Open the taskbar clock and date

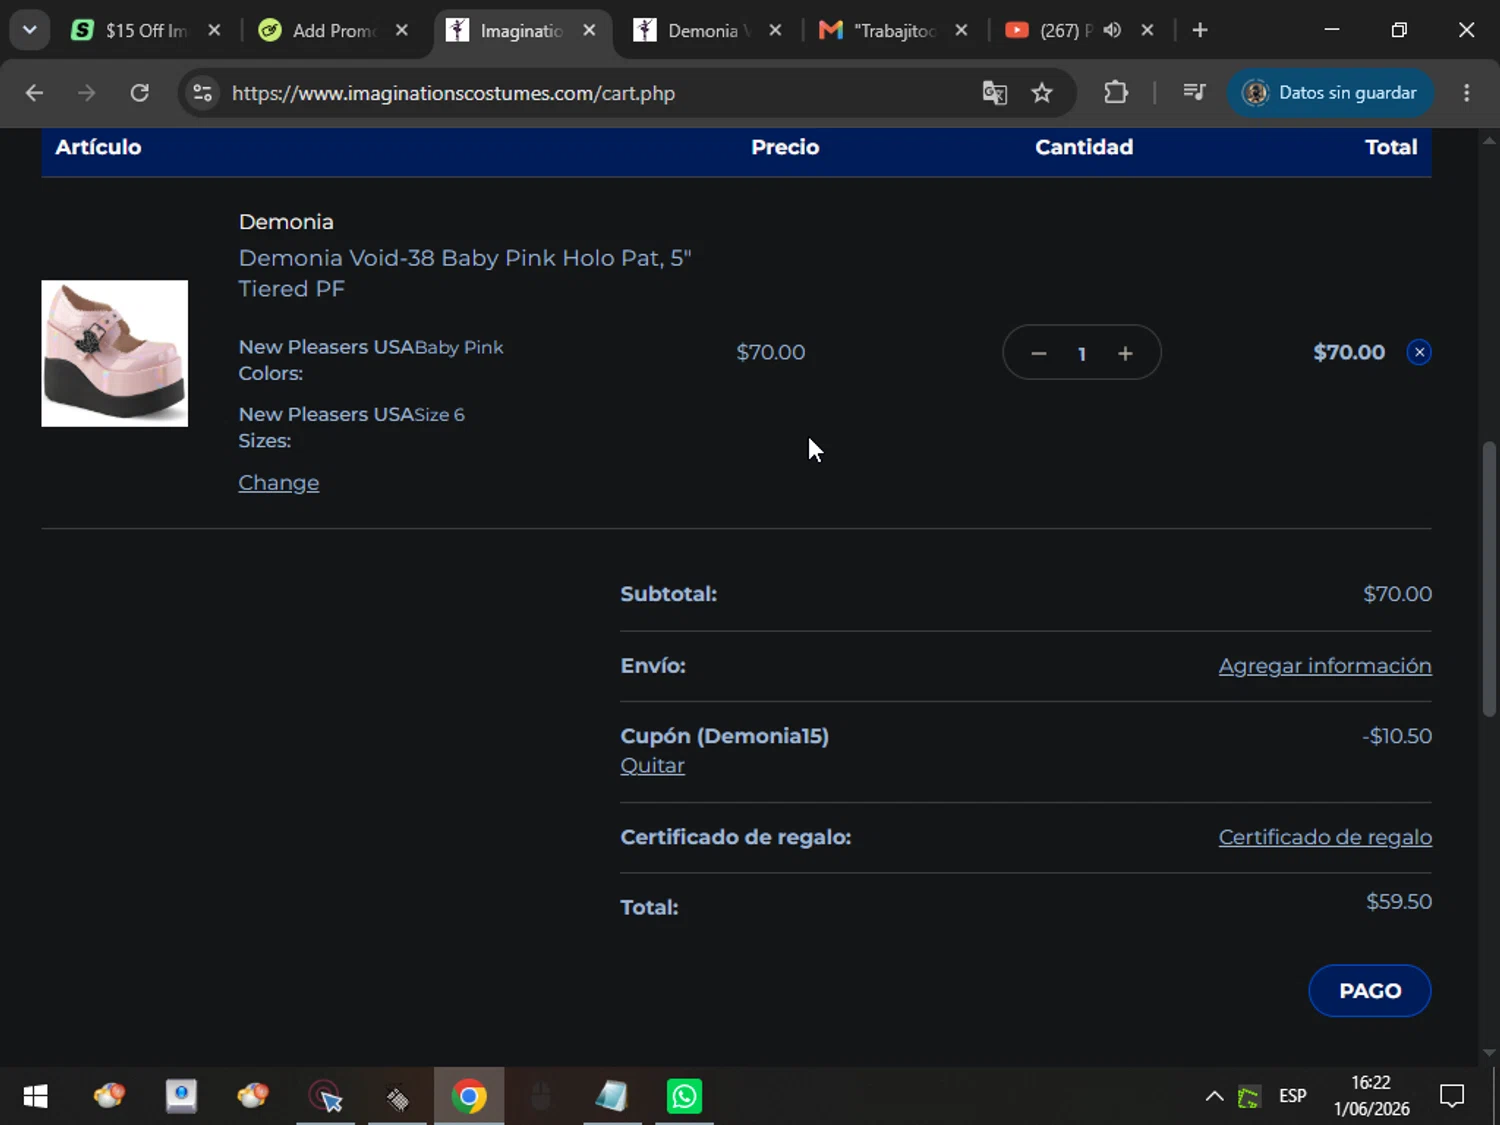(x=1371, y=1097)
